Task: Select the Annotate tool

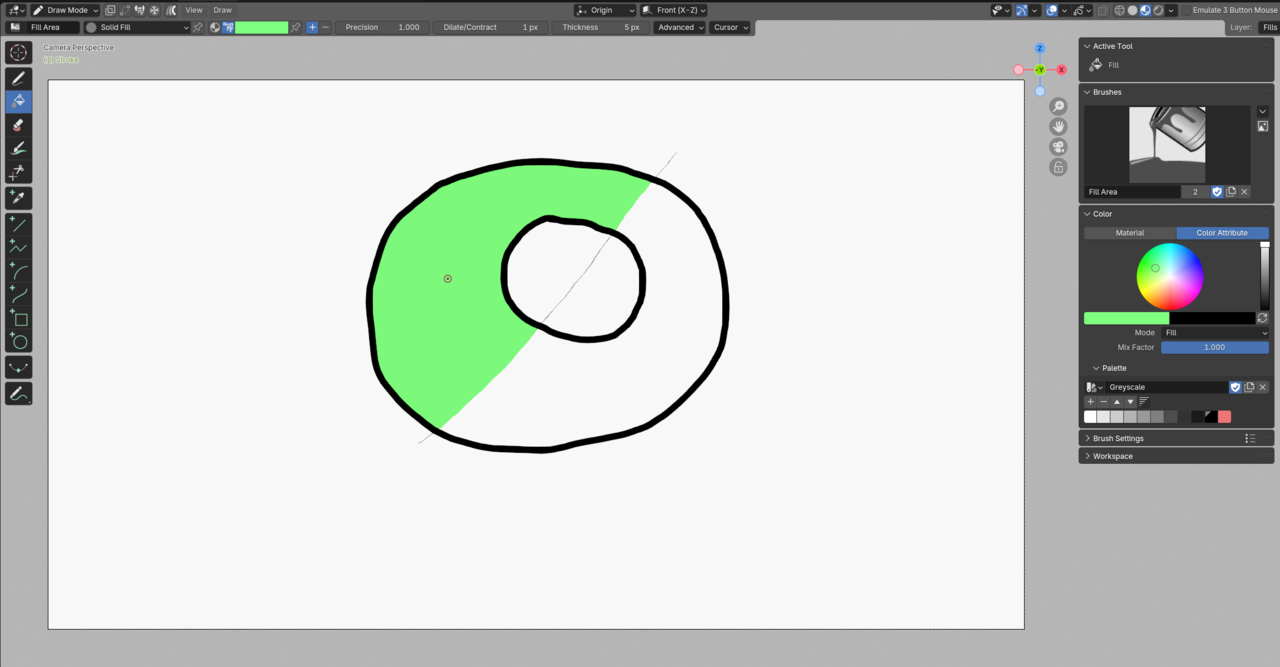Action: pos(18,394)
